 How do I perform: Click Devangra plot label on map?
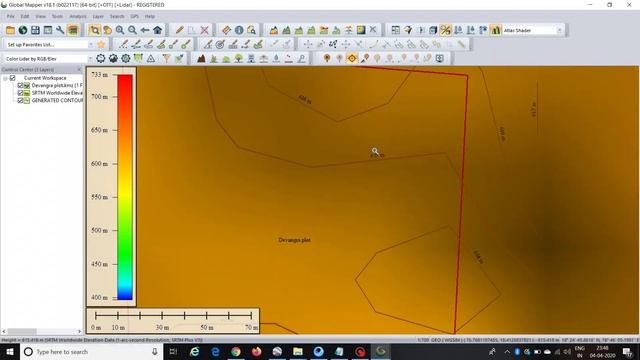coord(294,240)
